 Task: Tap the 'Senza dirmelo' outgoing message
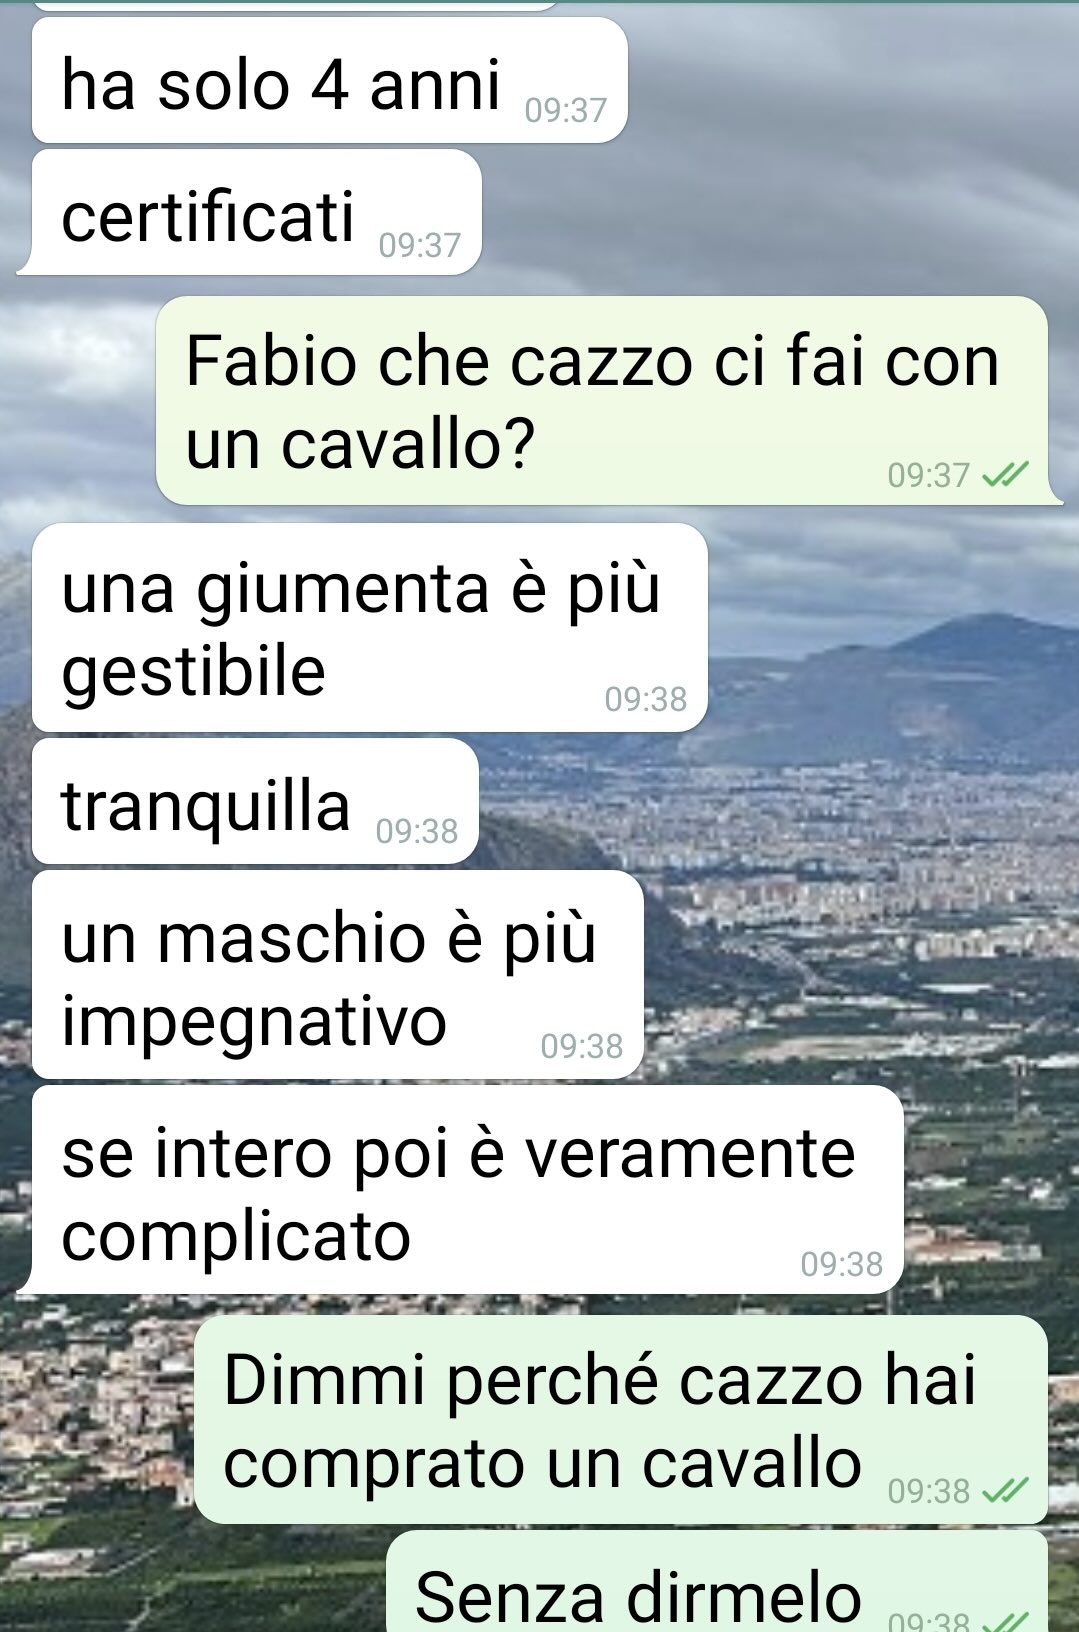point(717,1581)
